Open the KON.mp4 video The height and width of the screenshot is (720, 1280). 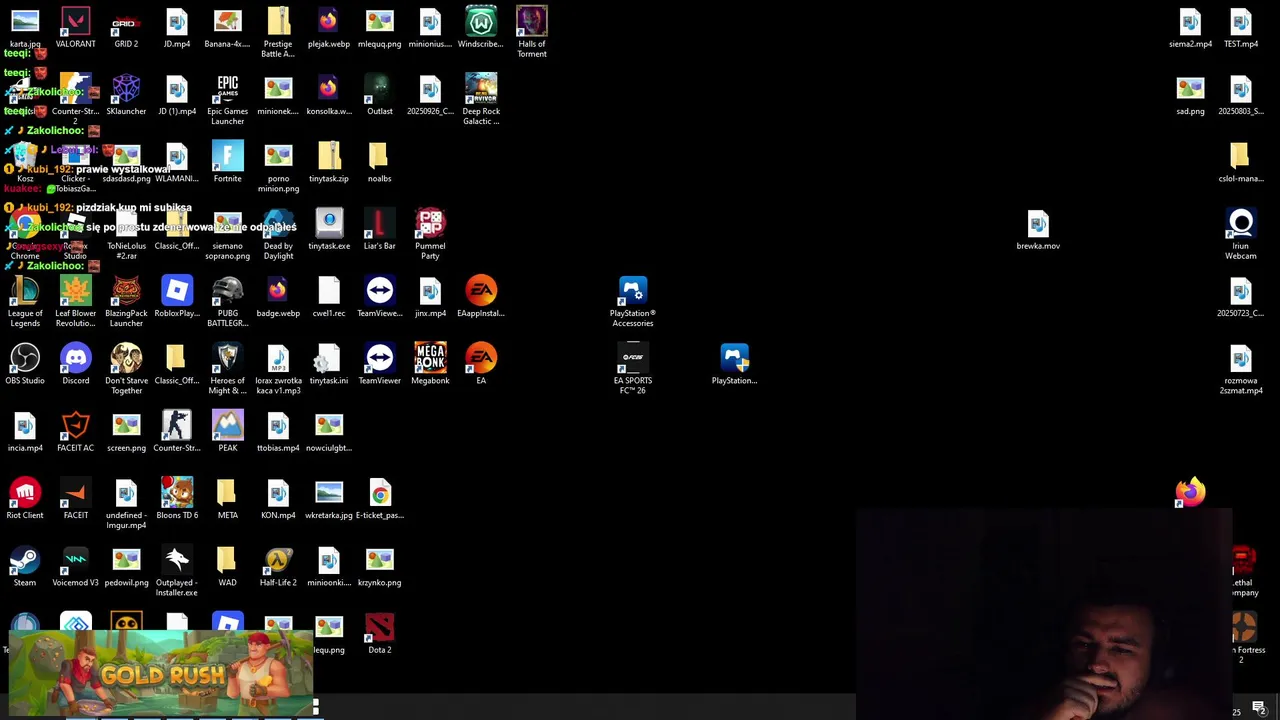(x=278, y=498)
